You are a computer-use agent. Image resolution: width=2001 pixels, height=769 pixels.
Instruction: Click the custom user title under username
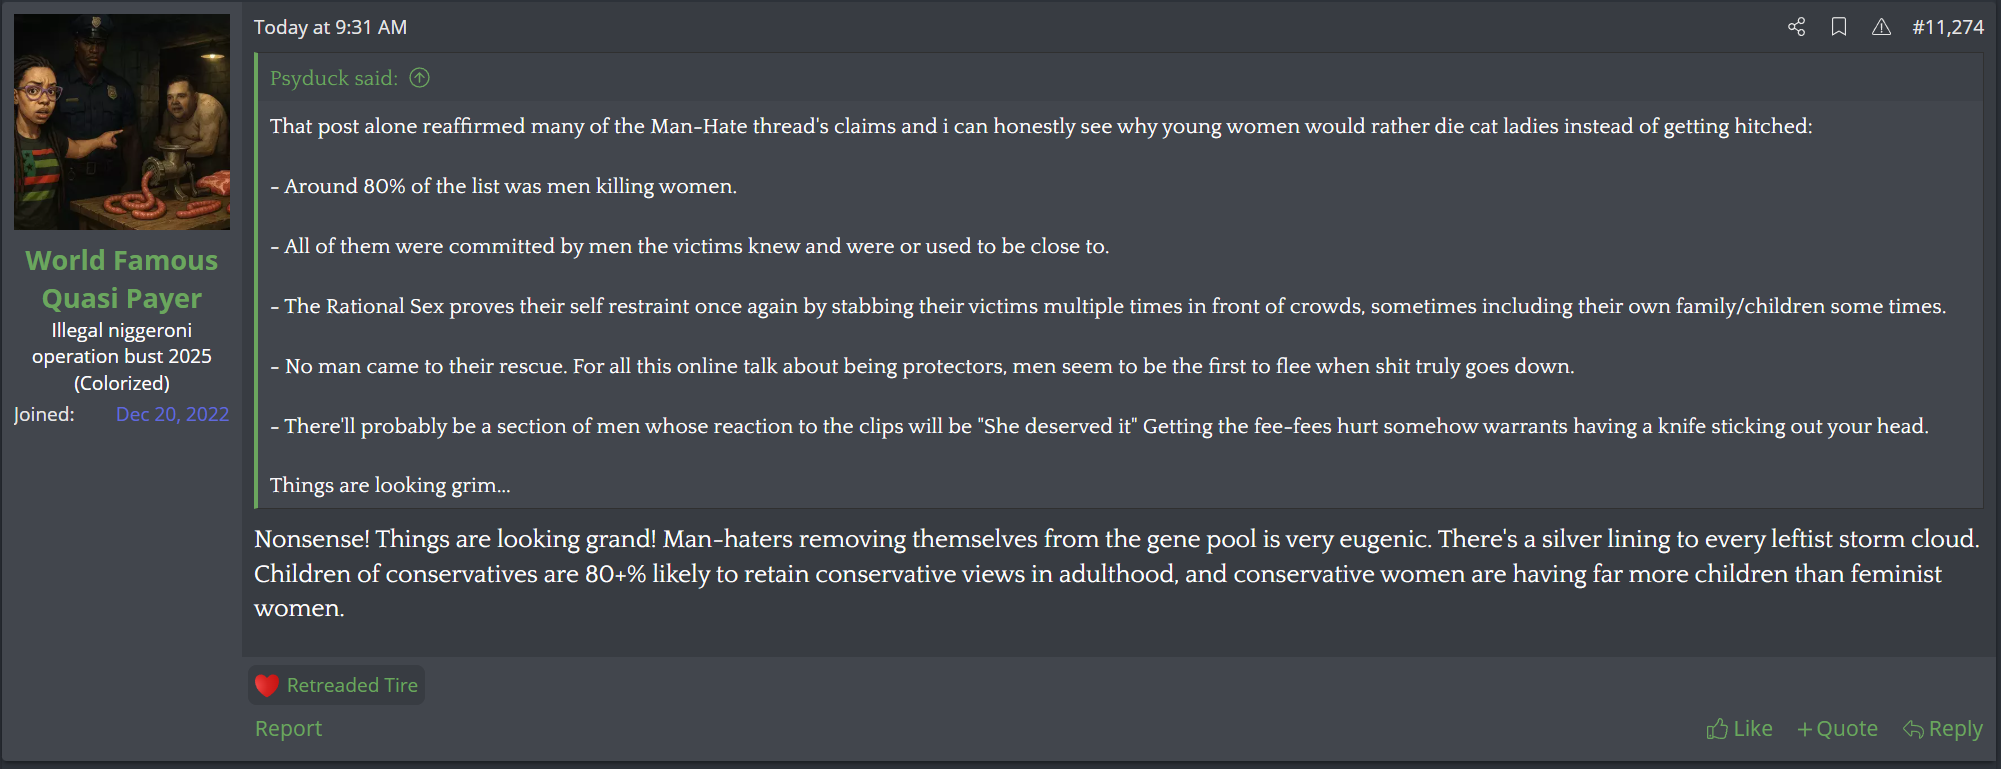point(122,356)
